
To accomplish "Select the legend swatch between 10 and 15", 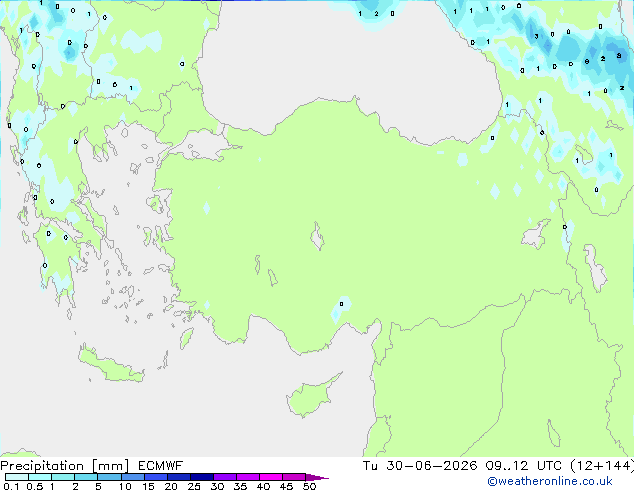I will (133, 477).
